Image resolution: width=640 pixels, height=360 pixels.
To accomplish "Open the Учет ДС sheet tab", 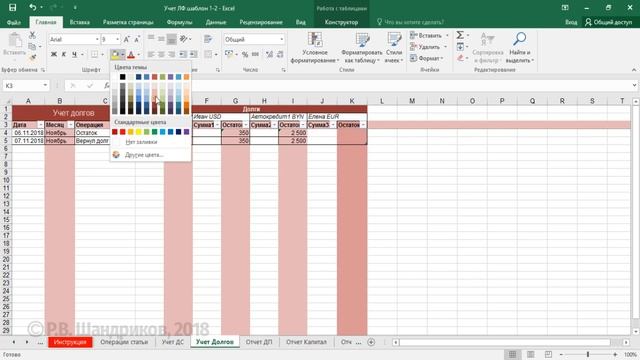I will pos(173,342).
